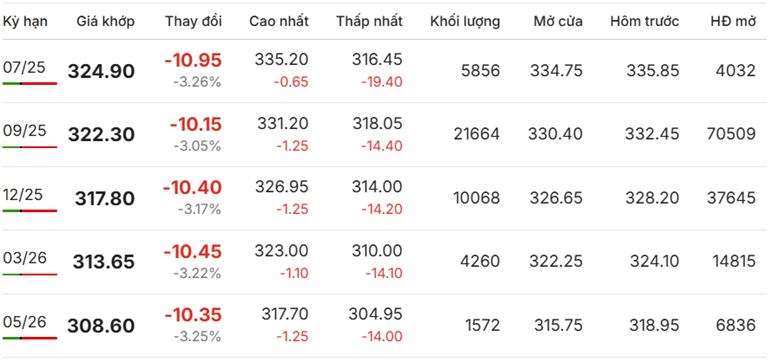The image size is (770, 362).
Task: Sort by Thay đổi column header
Action: click(193, 21)
